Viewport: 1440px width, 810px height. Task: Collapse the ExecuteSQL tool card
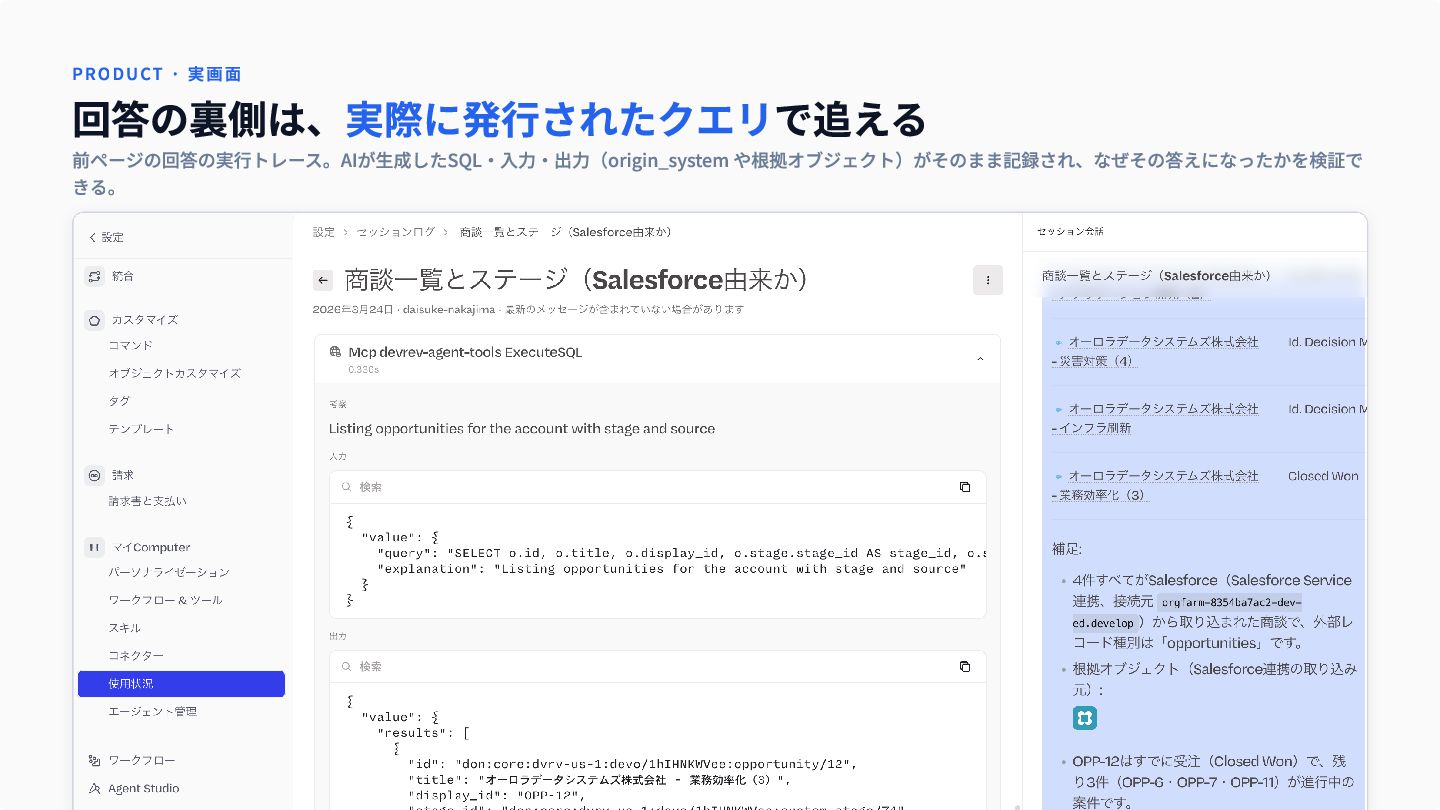(980, 359)
